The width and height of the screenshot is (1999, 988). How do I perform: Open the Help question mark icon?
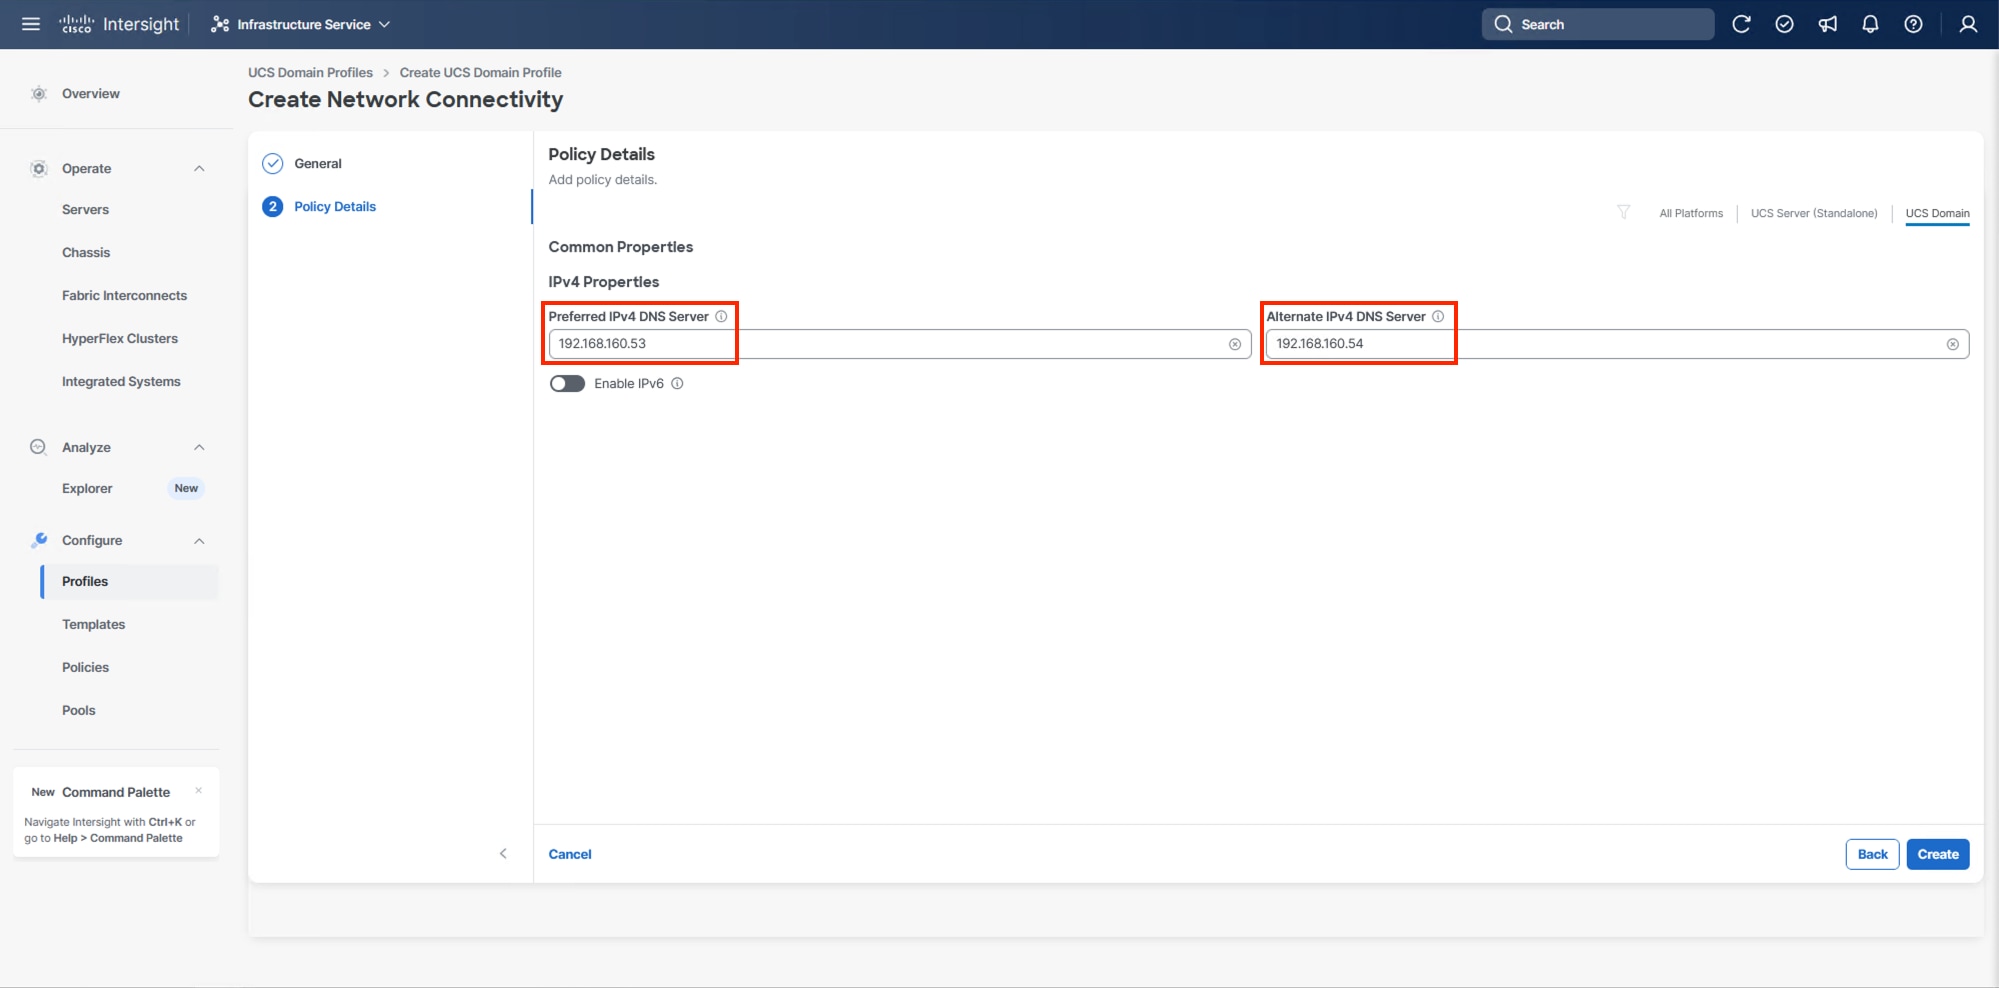click(1913, 23)
